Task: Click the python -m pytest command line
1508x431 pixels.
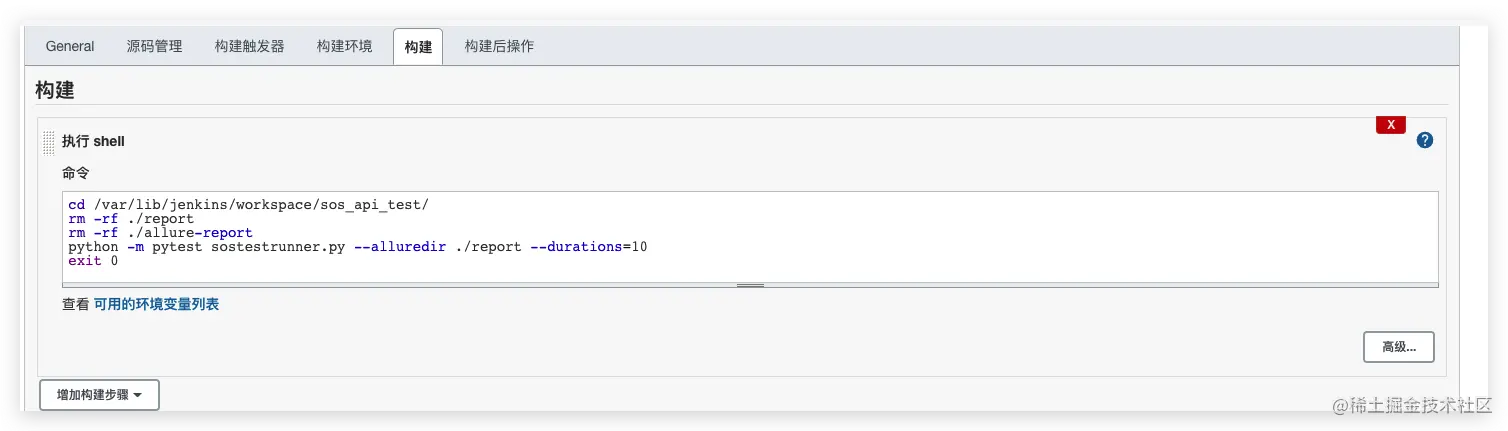Action: click(x=358, y=247)
